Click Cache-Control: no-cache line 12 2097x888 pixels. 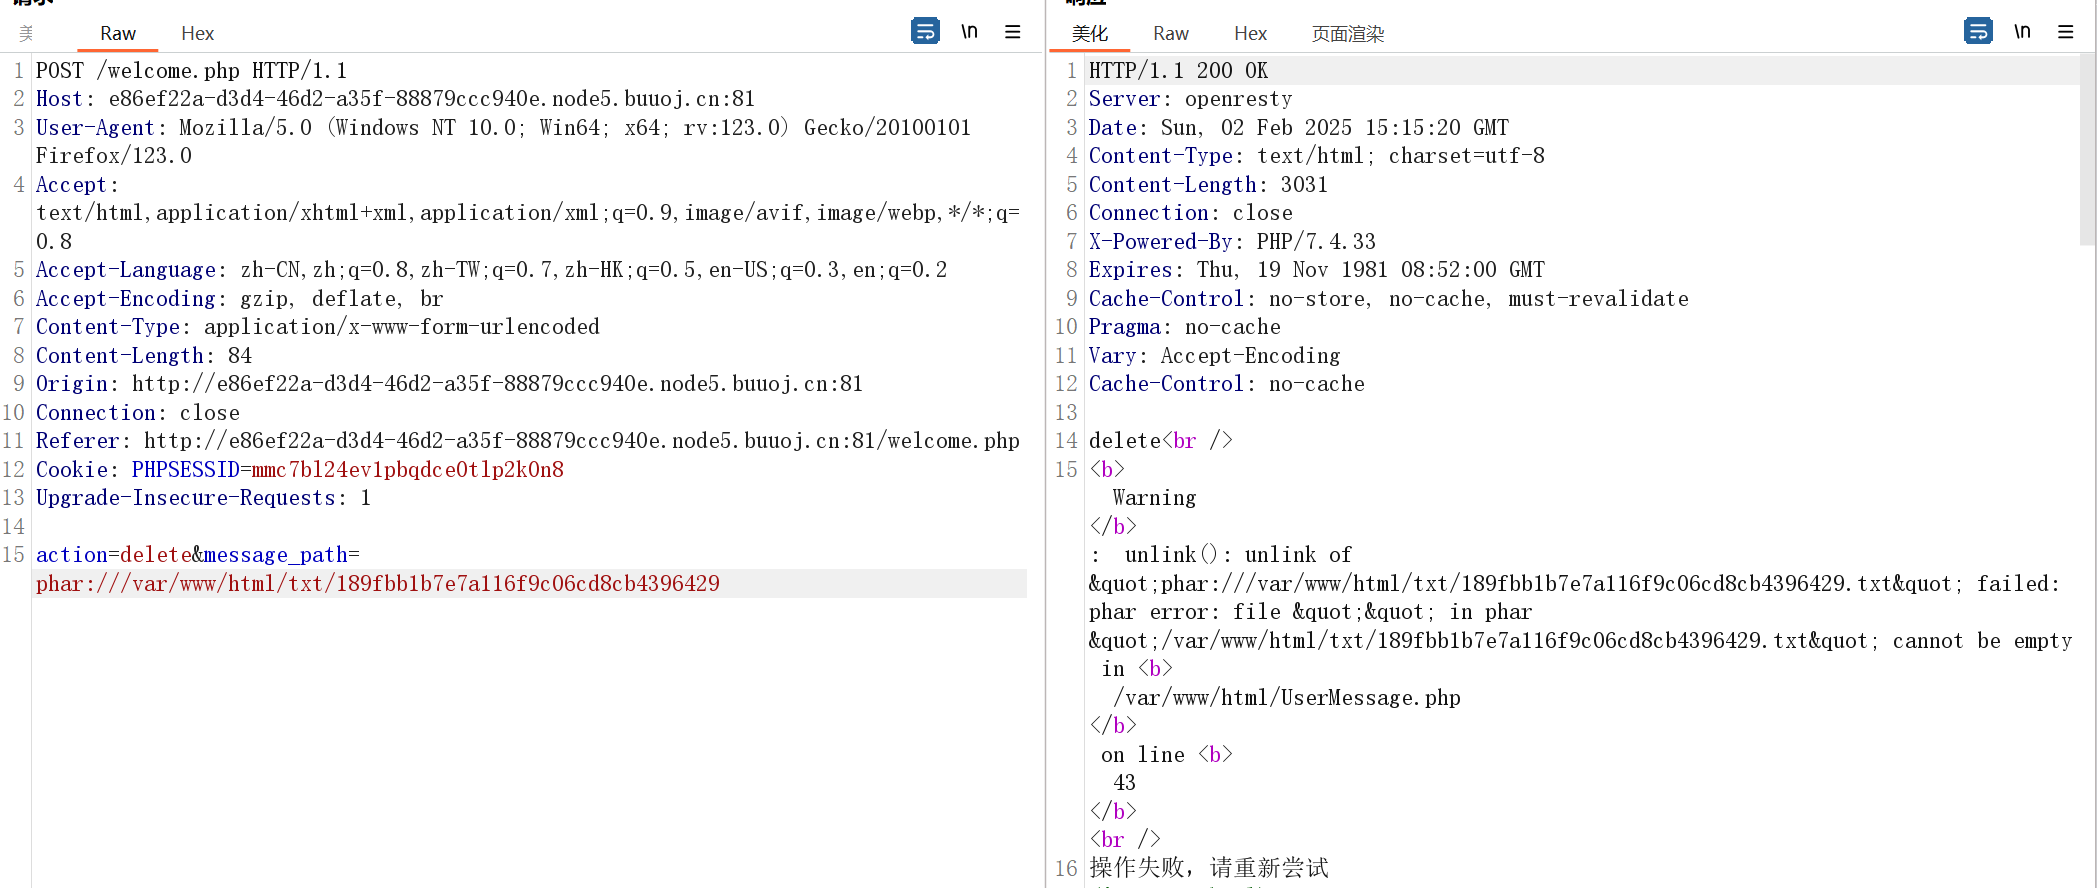[x=1227, y=384]
